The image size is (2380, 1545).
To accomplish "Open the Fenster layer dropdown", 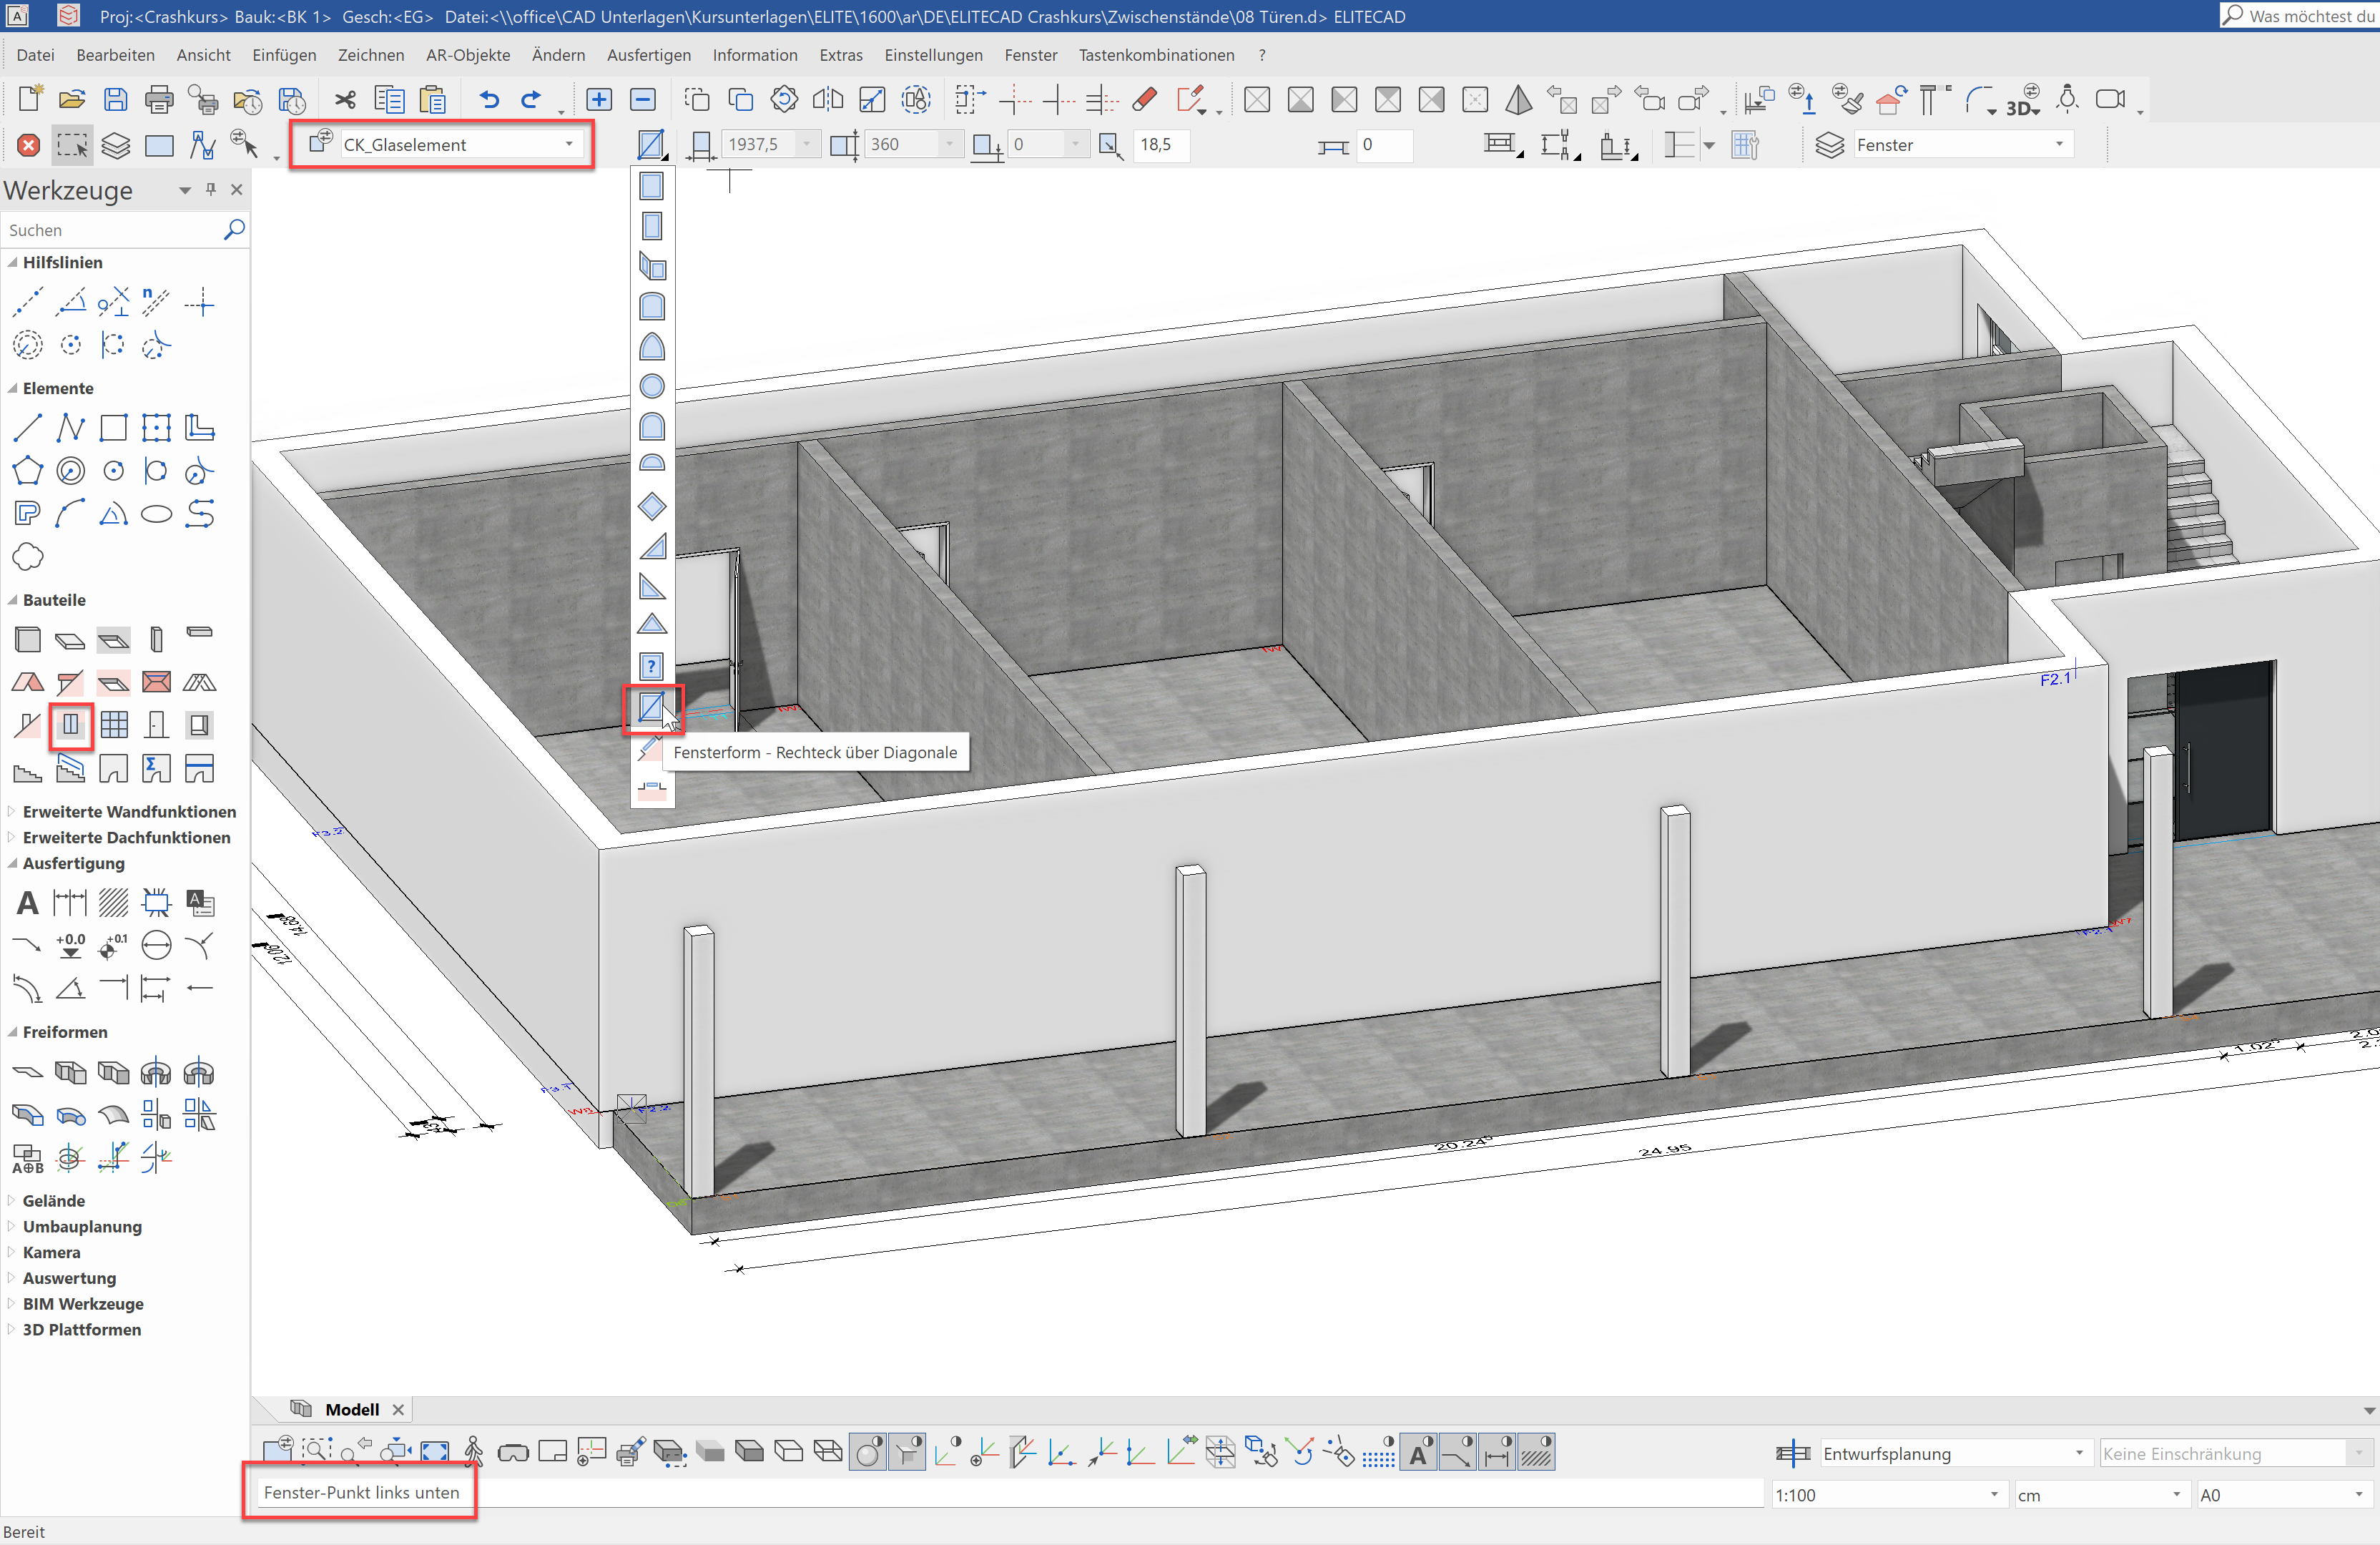I will [x=2060, y=144].
